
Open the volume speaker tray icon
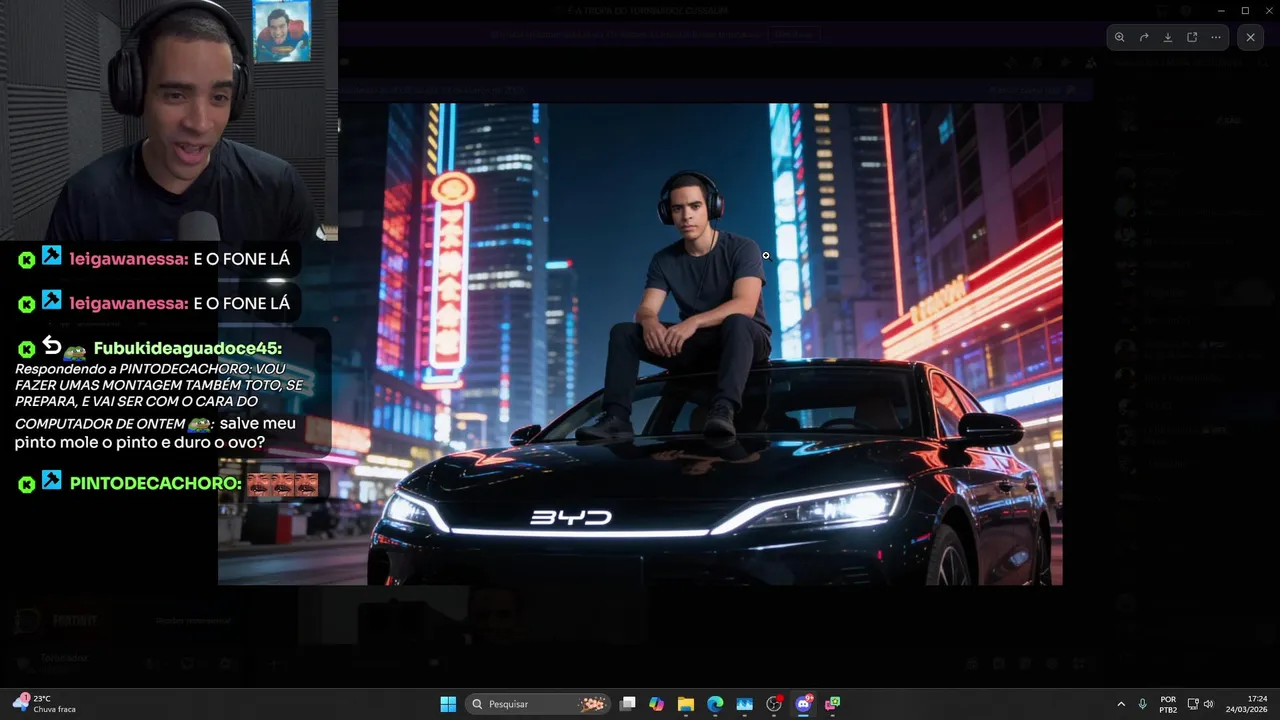coord(1209,704)
